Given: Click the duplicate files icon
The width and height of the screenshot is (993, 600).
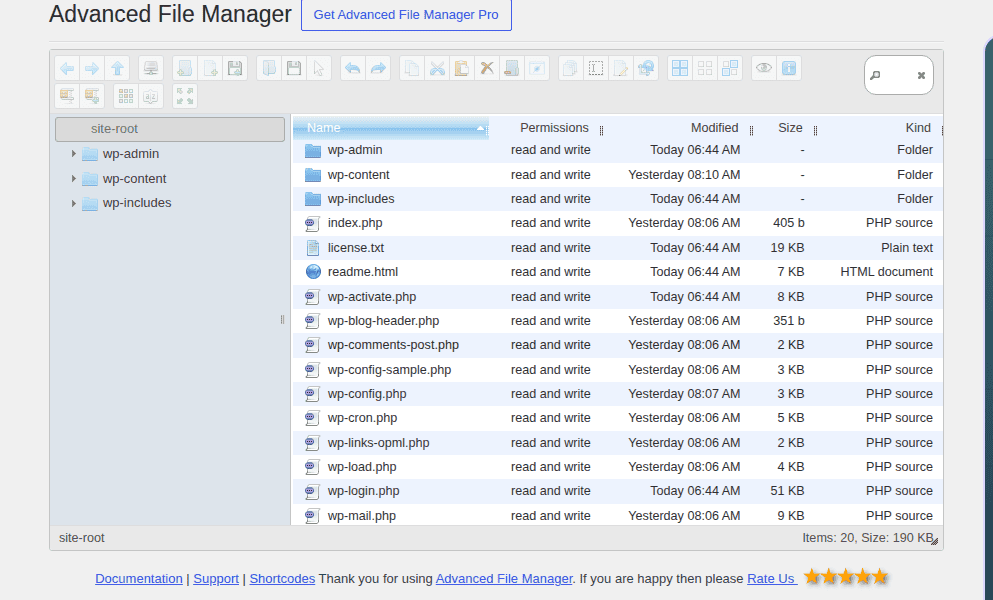Looking at the screenshot, I should click(x=571, y=68).
